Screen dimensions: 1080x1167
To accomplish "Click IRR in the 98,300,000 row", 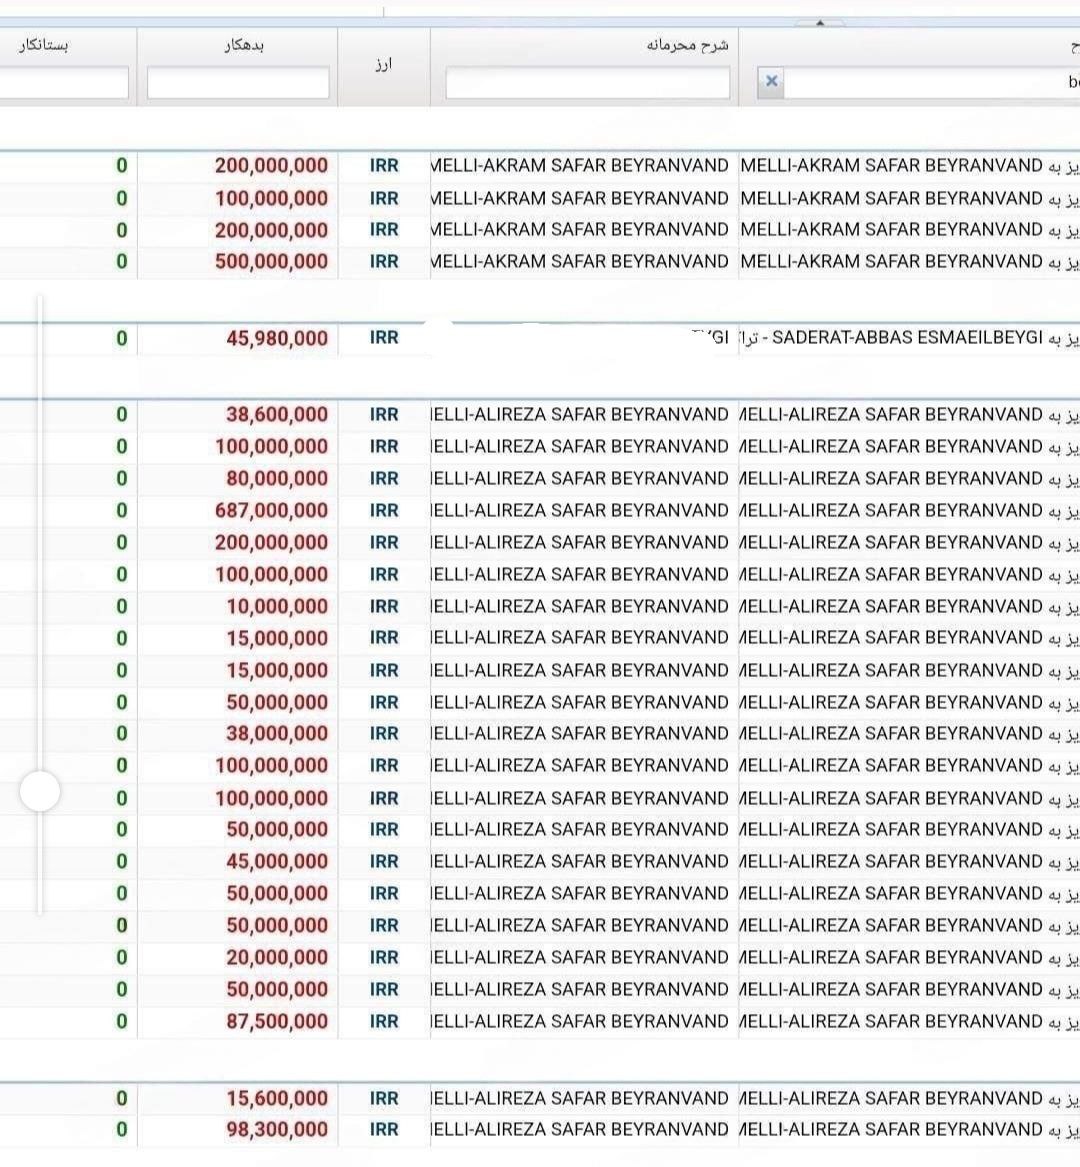I will pos(384,1130).
